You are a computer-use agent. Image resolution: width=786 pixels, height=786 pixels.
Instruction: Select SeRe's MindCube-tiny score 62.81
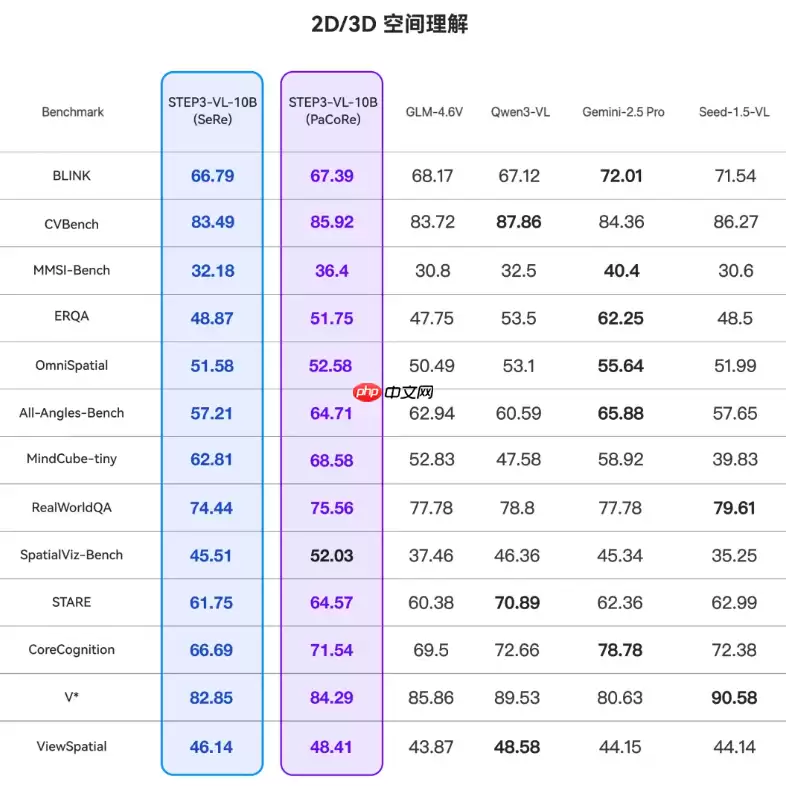coord(212,461)
